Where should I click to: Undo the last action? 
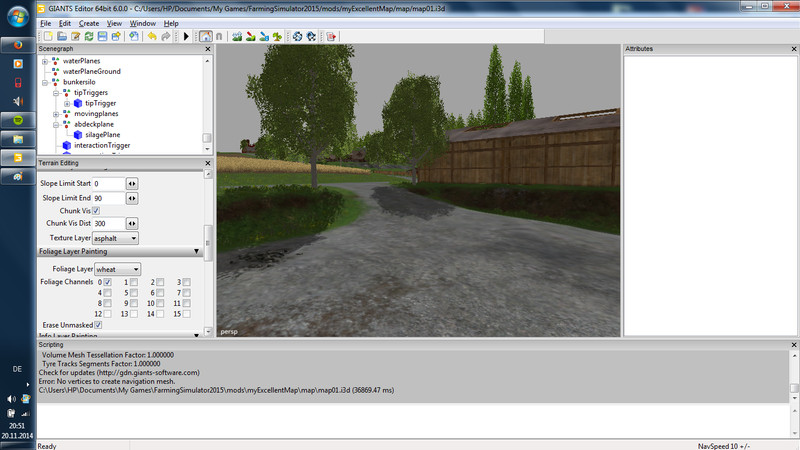pyautogui.click(x=152, y=36)
